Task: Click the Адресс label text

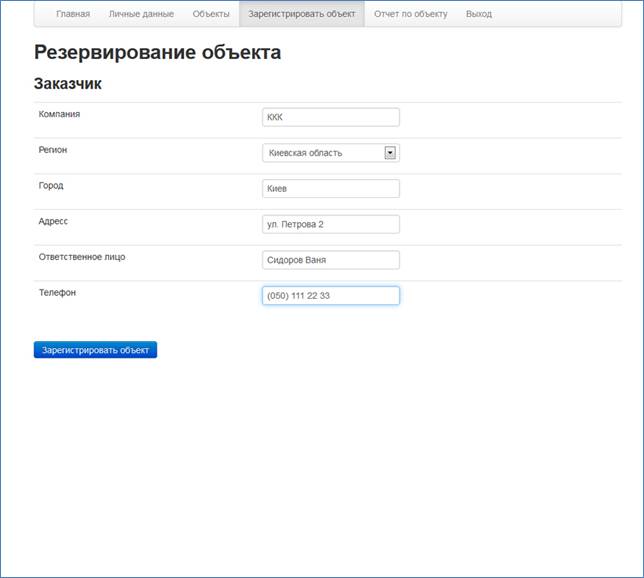Action: (53, 221)
